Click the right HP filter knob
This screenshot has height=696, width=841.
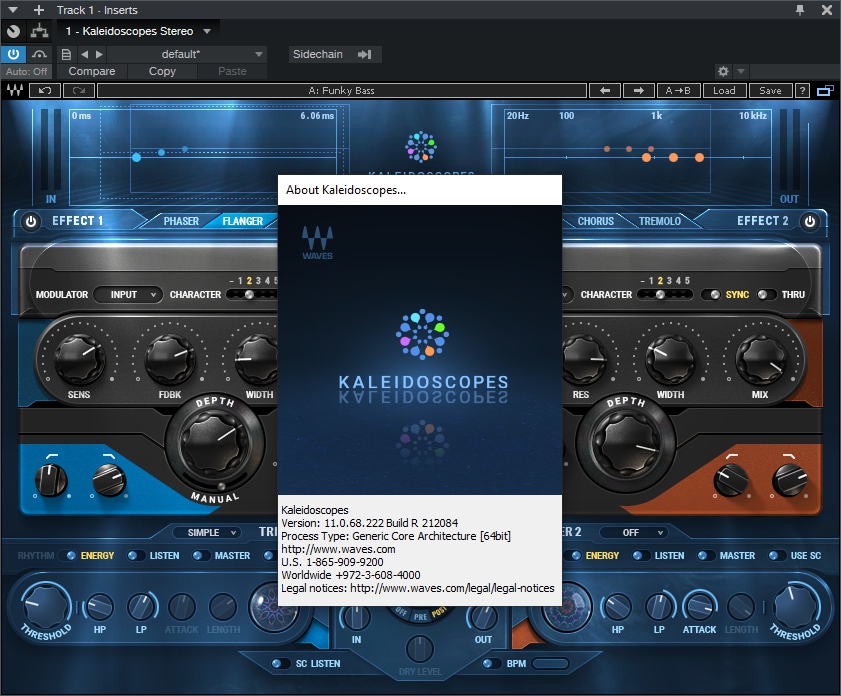(x=618, y=606)
